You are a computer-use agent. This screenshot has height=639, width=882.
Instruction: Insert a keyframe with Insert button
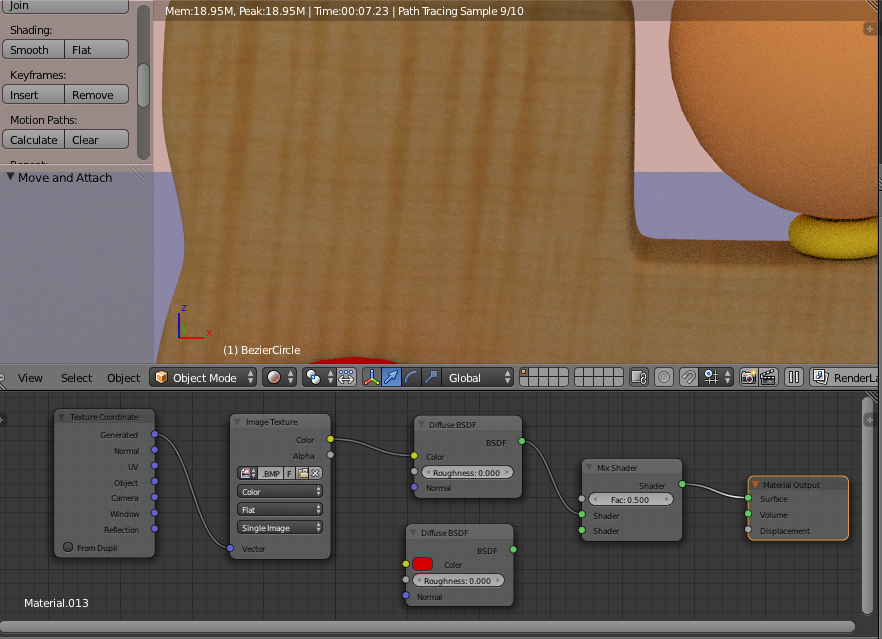click(x=33, y=94)
